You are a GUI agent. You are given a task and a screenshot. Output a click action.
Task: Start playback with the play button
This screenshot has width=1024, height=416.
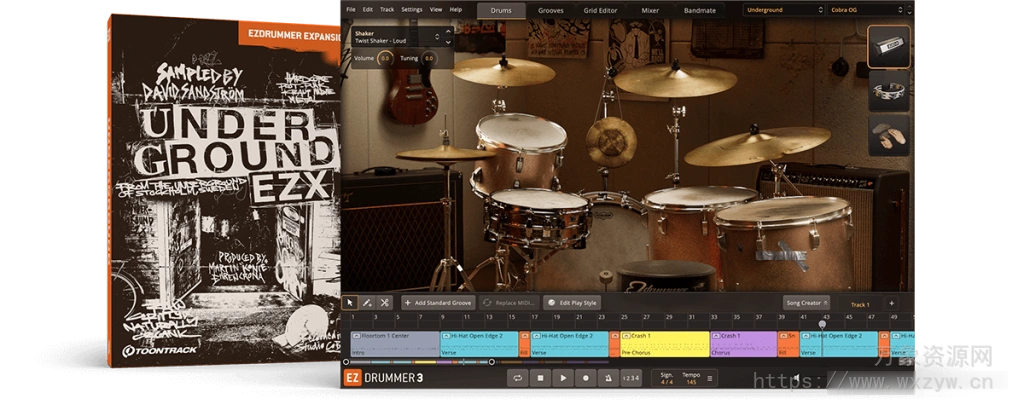tap(562, 377)
